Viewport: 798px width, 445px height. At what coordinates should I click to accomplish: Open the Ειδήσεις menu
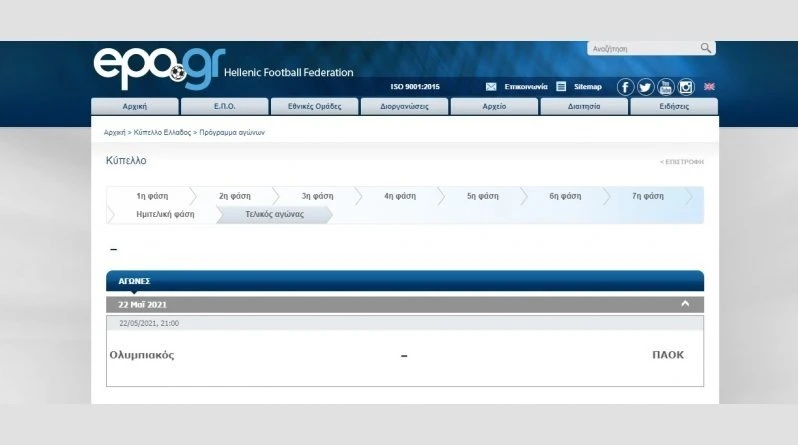click(x=674, y=106)
